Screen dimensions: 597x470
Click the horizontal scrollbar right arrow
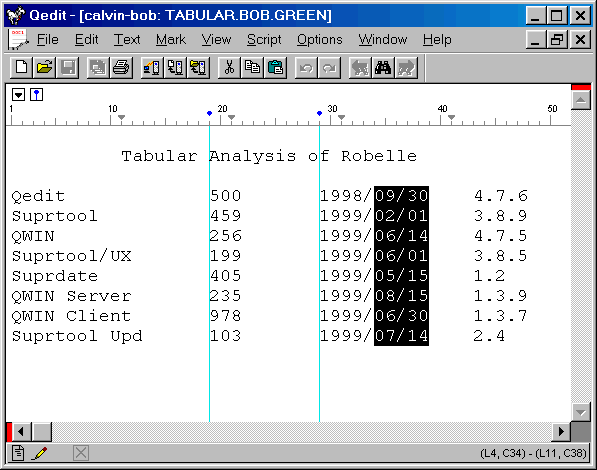[x=561, y=432]
